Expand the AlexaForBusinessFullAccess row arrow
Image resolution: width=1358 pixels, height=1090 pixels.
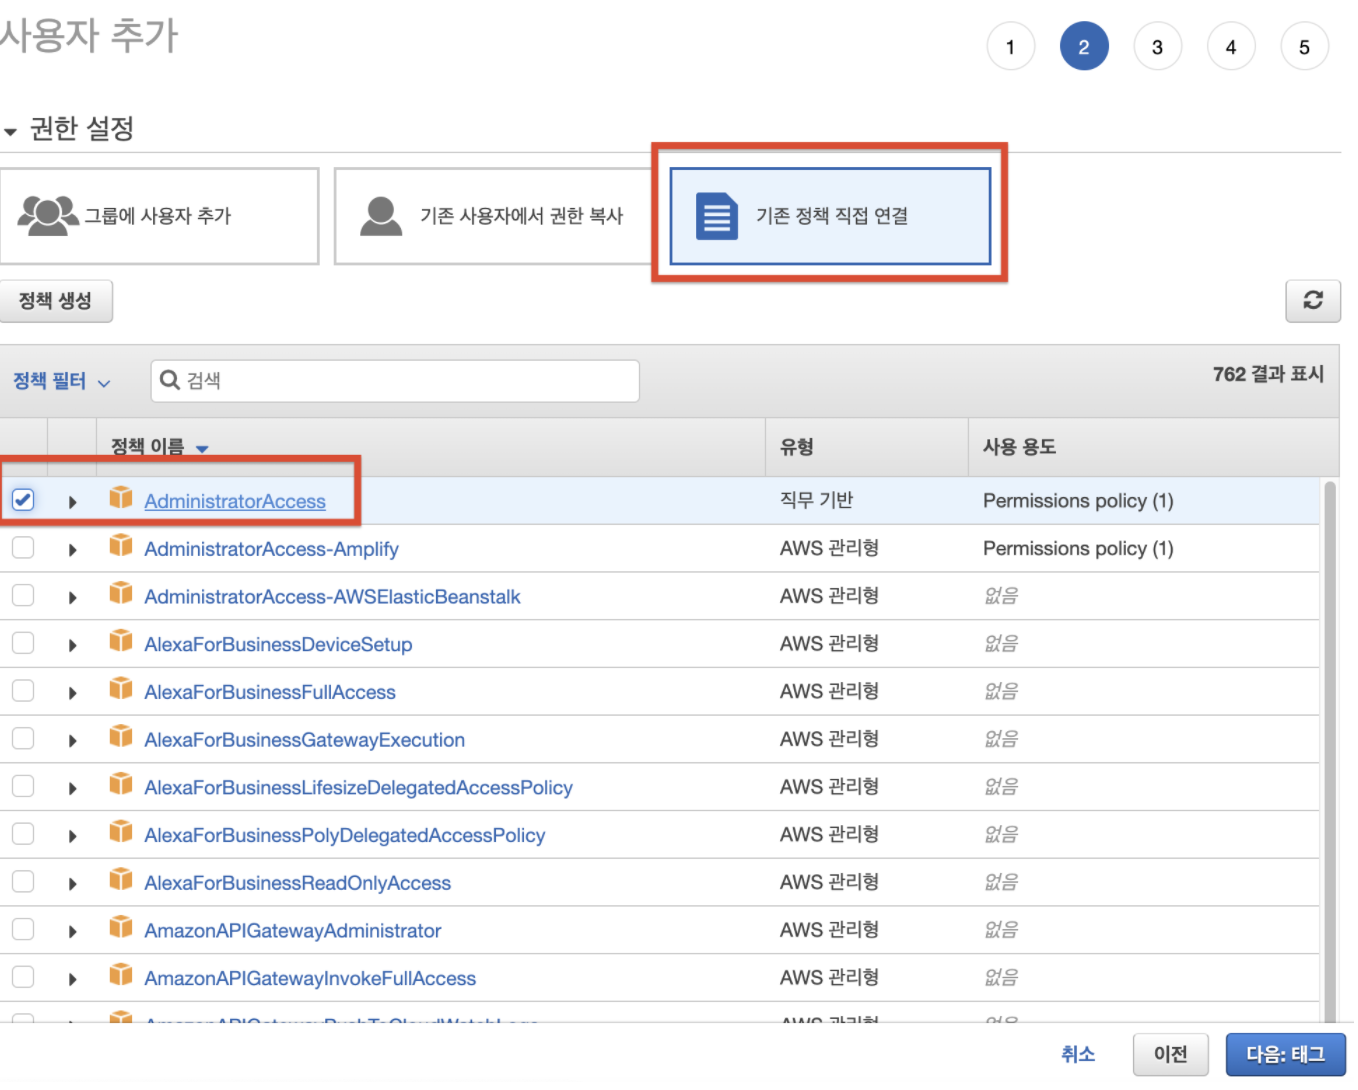click(x=72, y=693)
